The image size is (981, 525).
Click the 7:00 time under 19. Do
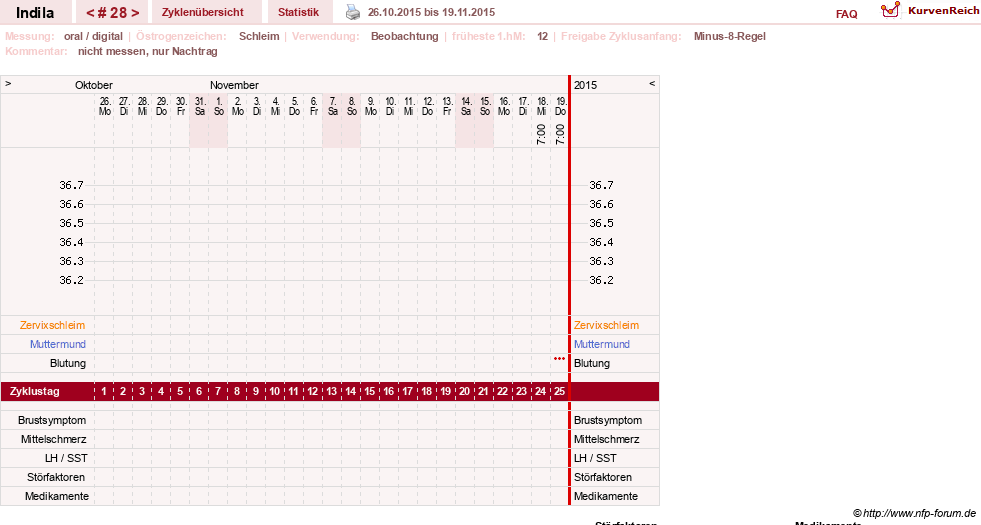click(560, 135)
